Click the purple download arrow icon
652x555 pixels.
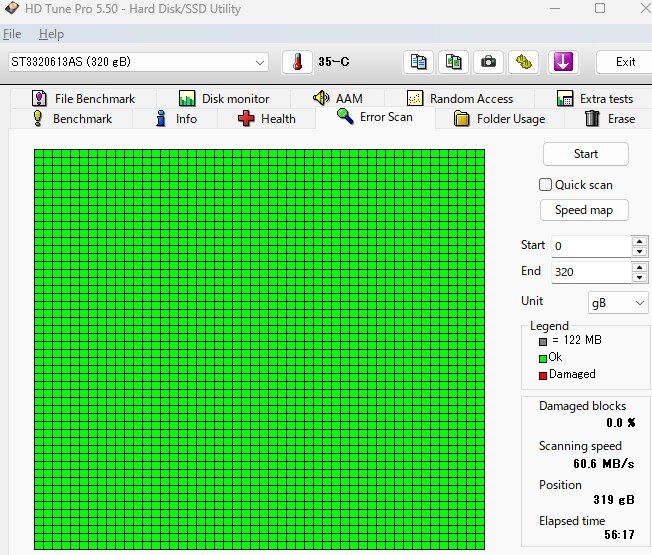coord(563,62)
